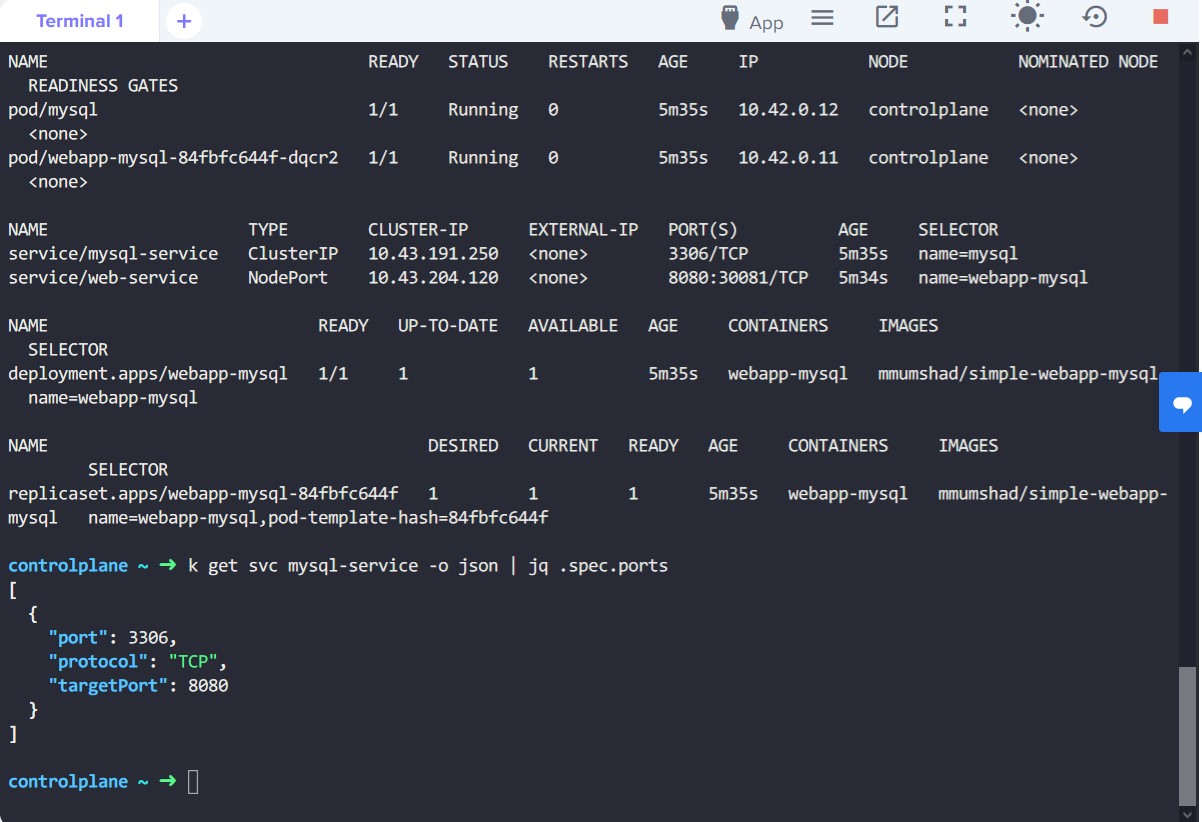Select the k get svc command text
Screen dimensions: 1202x822
click(x=428, y=566)
